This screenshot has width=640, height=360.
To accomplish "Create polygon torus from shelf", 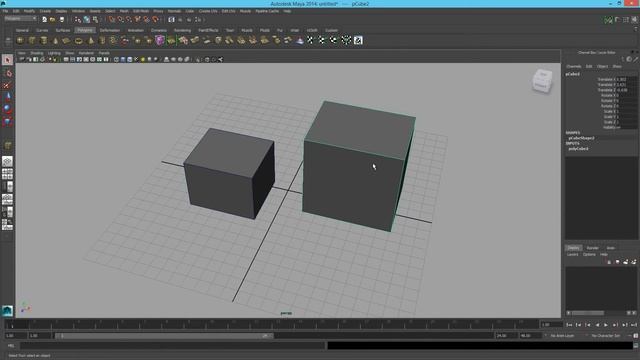I will 78,40.
